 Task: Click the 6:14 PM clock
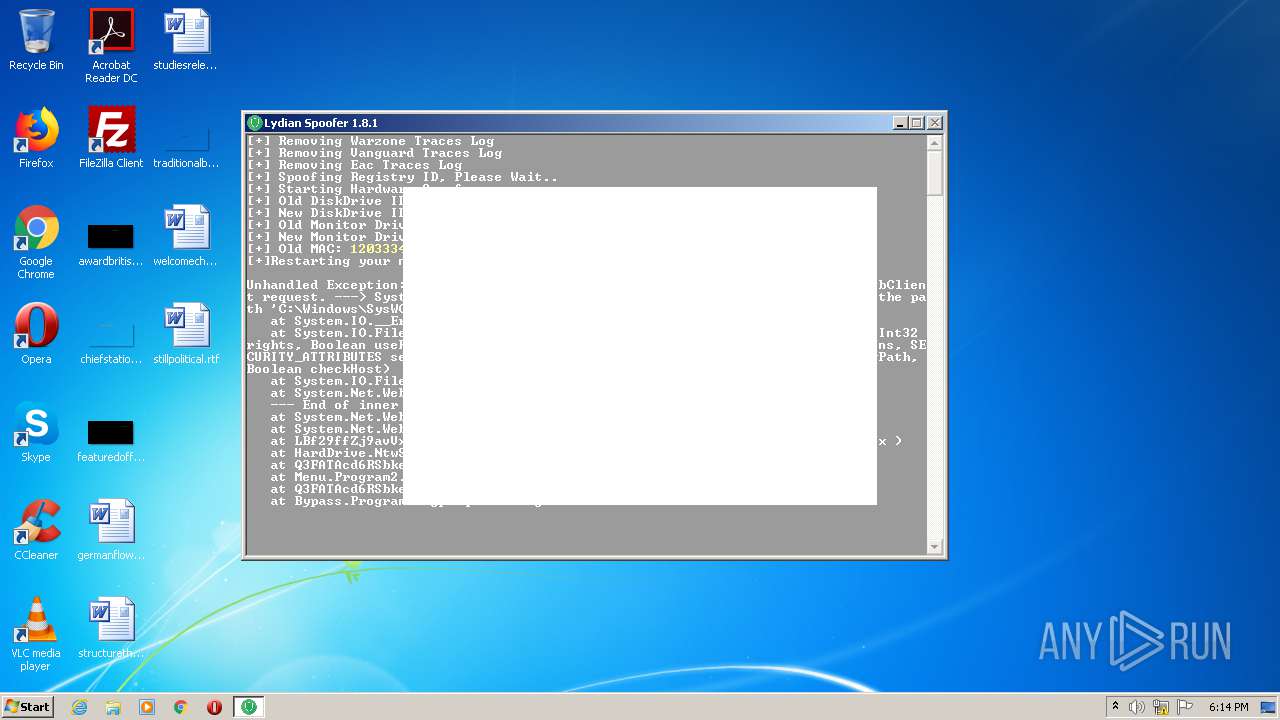1228,707
